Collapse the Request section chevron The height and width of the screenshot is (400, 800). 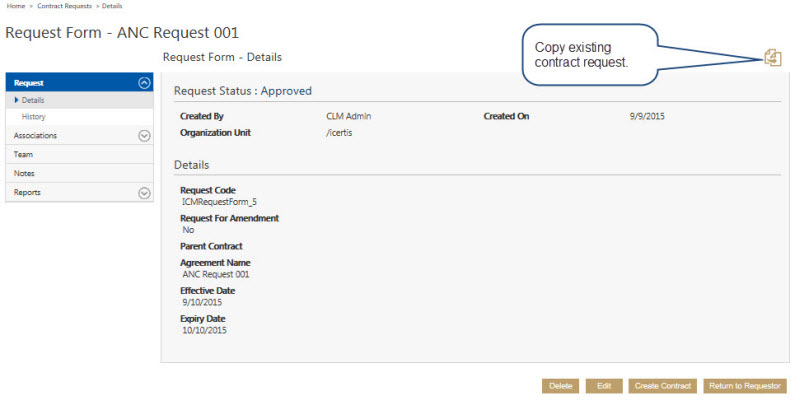click(x=144, y=83)
